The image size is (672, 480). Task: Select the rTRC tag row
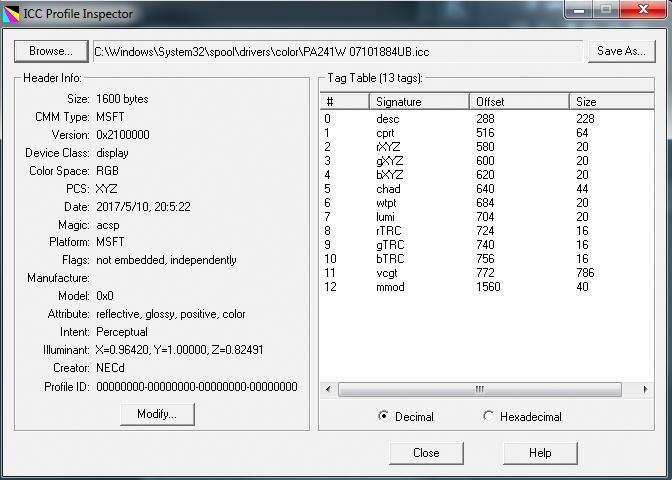tap(486, 231)
